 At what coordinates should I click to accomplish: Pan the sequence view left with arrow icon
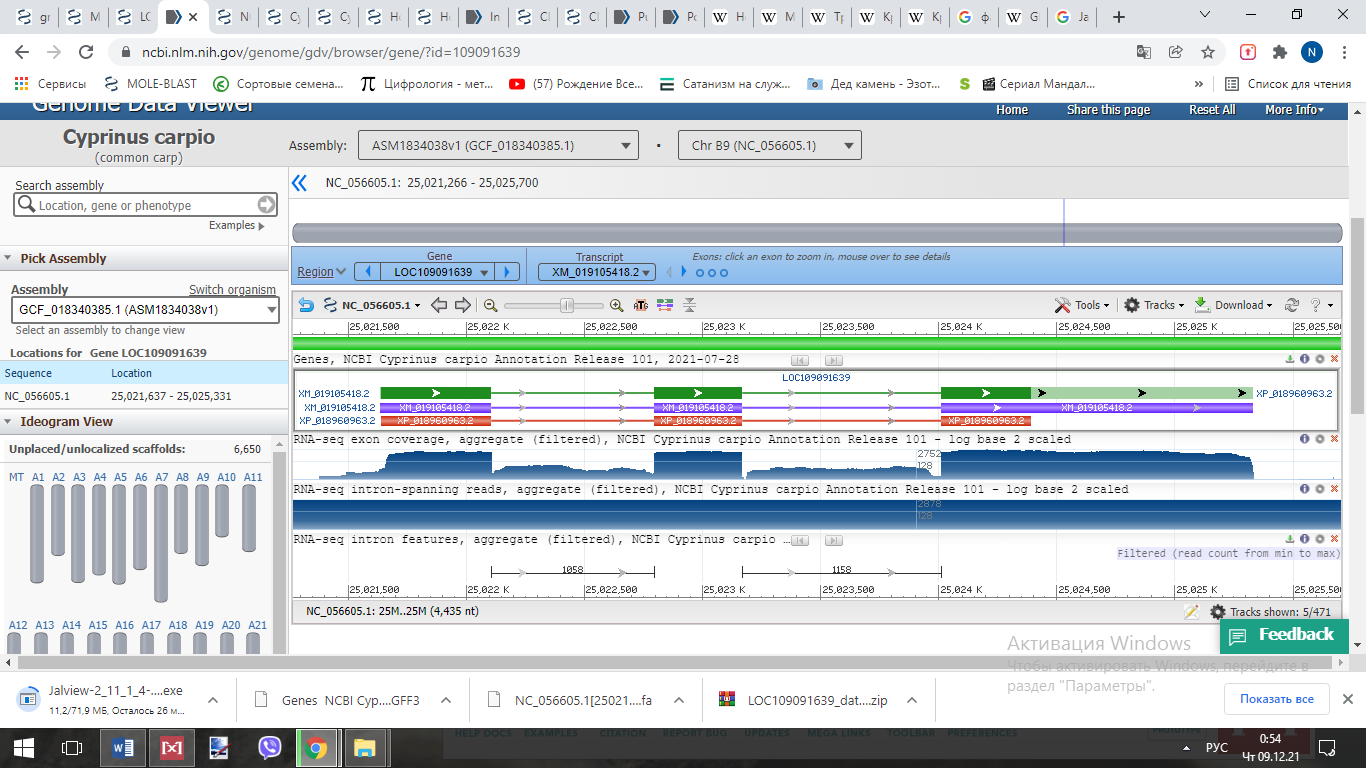(438, 305)
